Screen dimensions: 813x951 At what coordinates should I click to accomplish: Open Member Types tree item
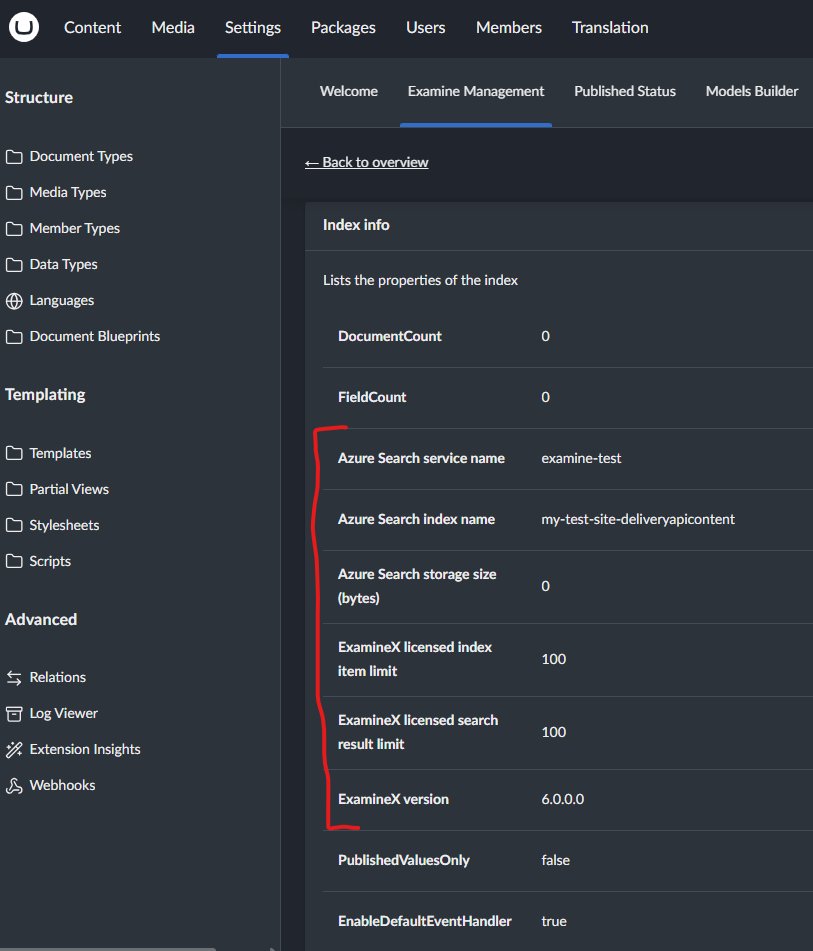75,228
